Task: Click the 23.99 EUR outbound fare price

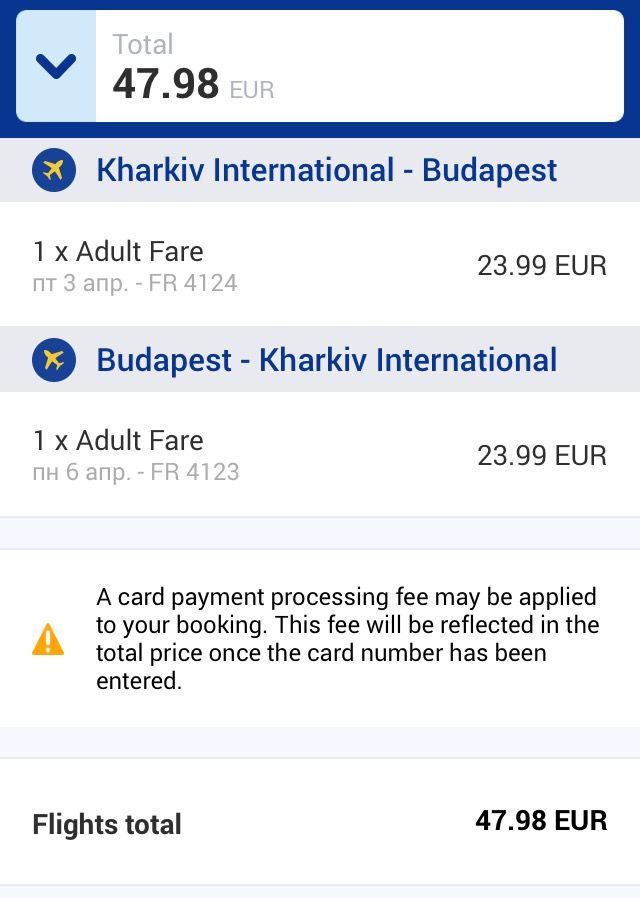Action: coord(542,266)
